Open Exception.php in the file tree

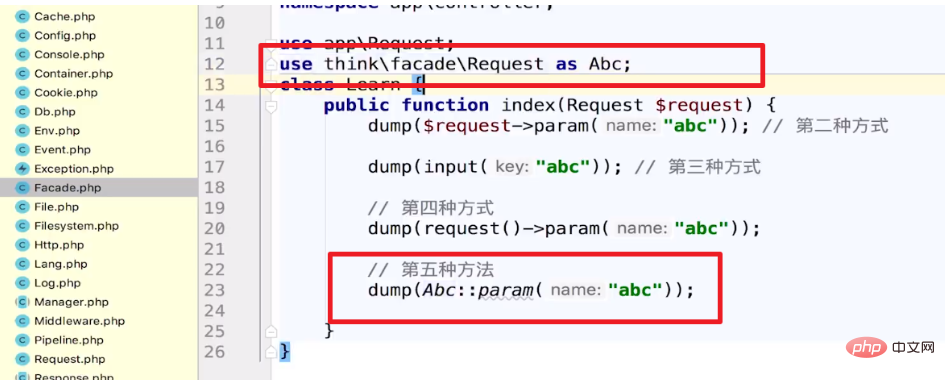(74, 169)
